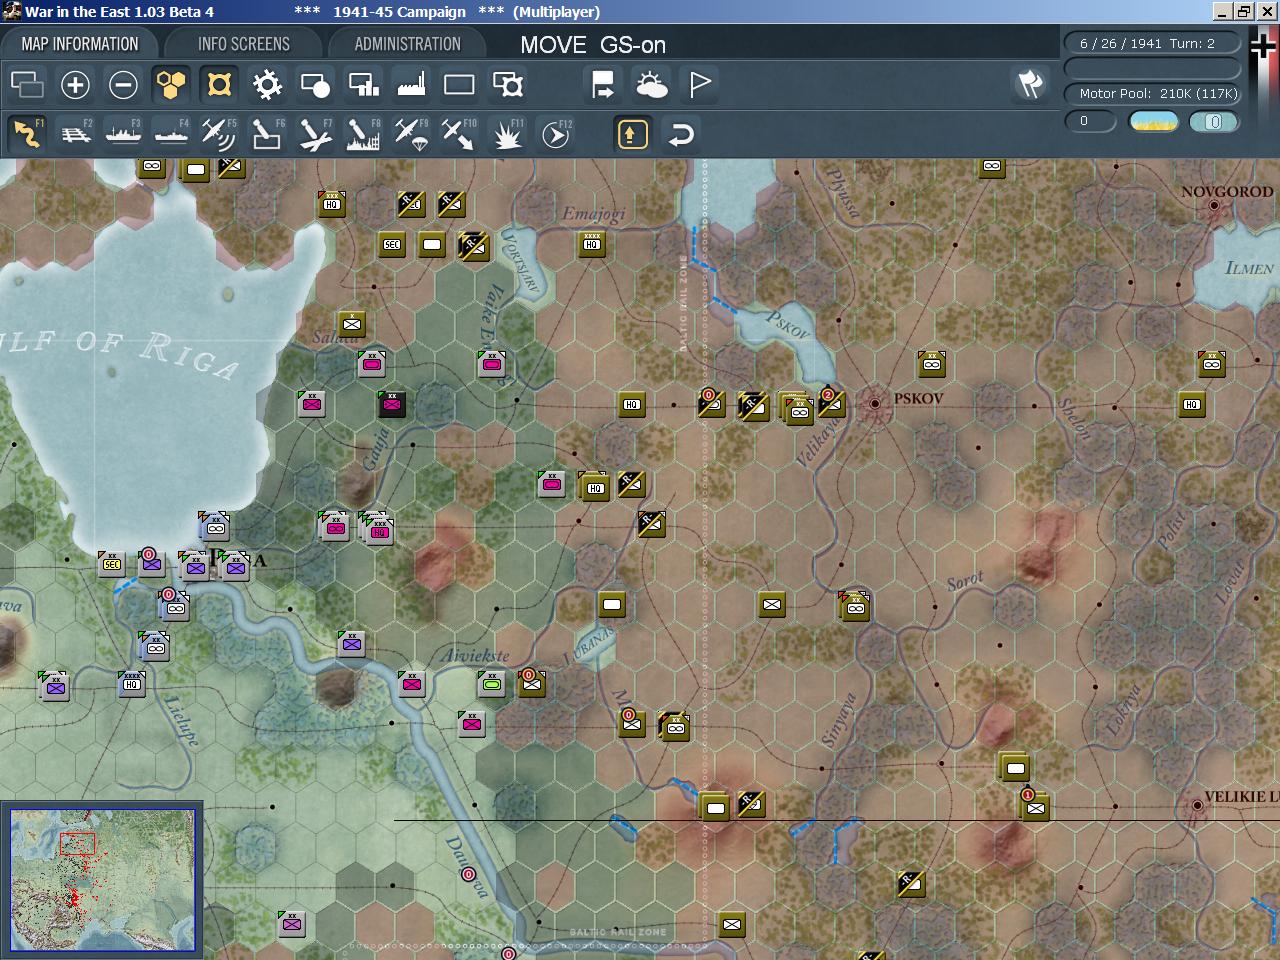Show the weather display icon
Viewport: 1280px width, 960px height.
tap(651, 85)
